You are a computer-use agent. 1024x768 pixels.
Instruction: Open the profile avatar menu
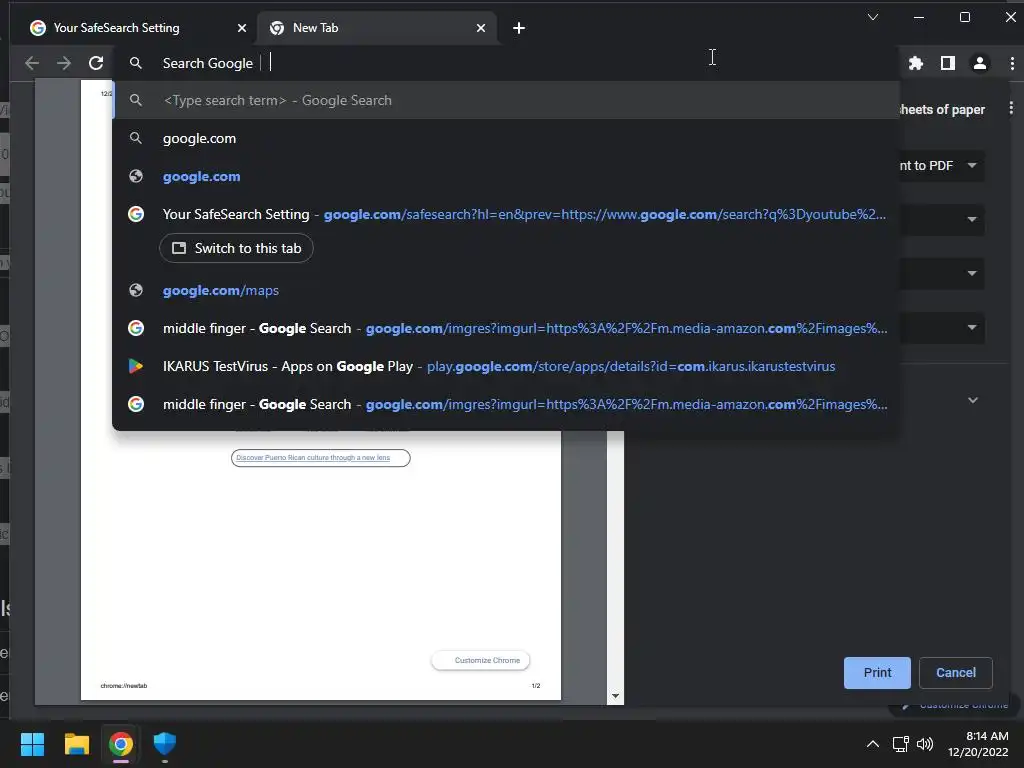click(980, 63)
